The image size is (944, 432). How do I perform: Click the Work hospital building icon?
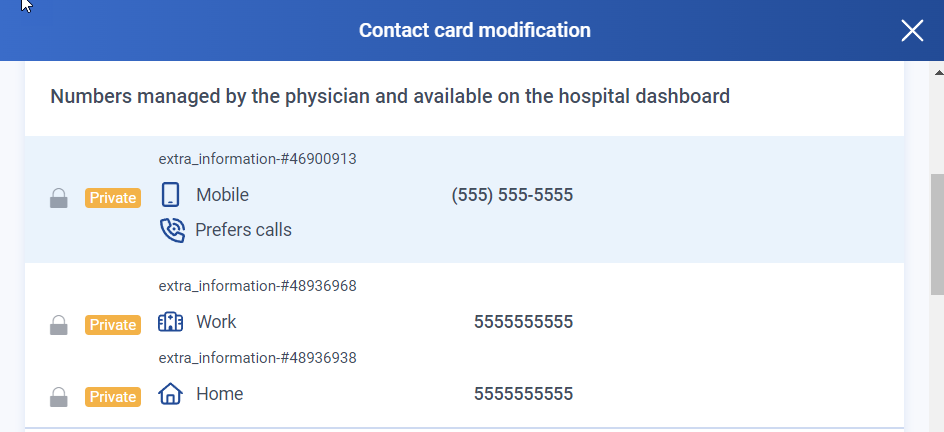(x=170, y=322)
